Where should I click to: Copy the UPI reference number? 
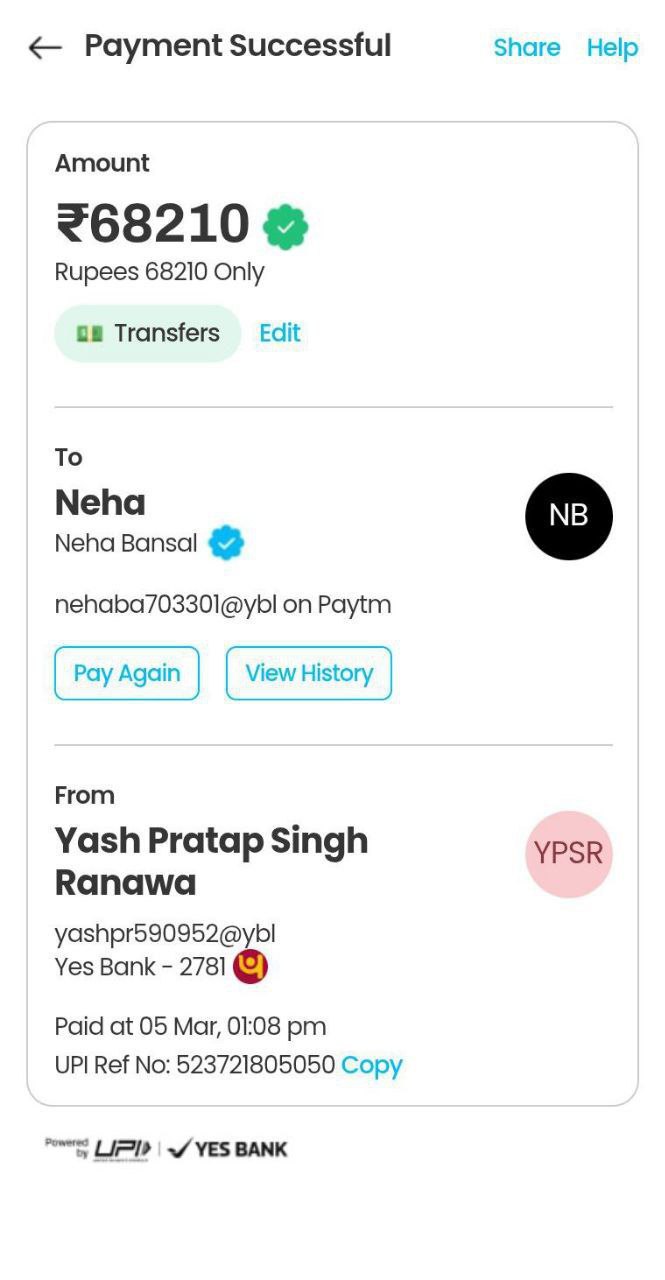[371, 1065]
